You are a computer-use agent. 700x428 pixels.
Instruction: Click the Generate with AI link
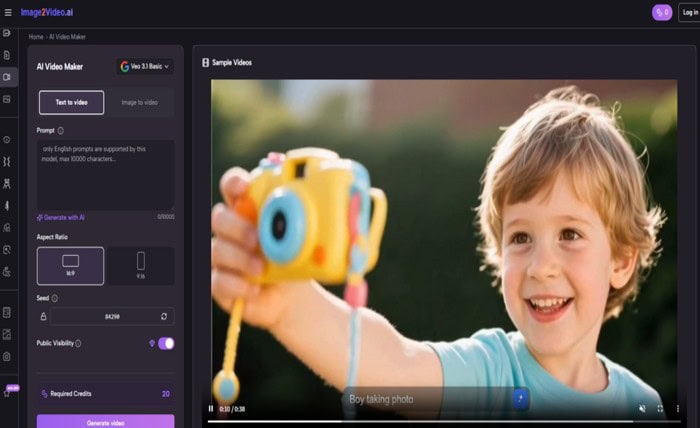coord(62,216)
